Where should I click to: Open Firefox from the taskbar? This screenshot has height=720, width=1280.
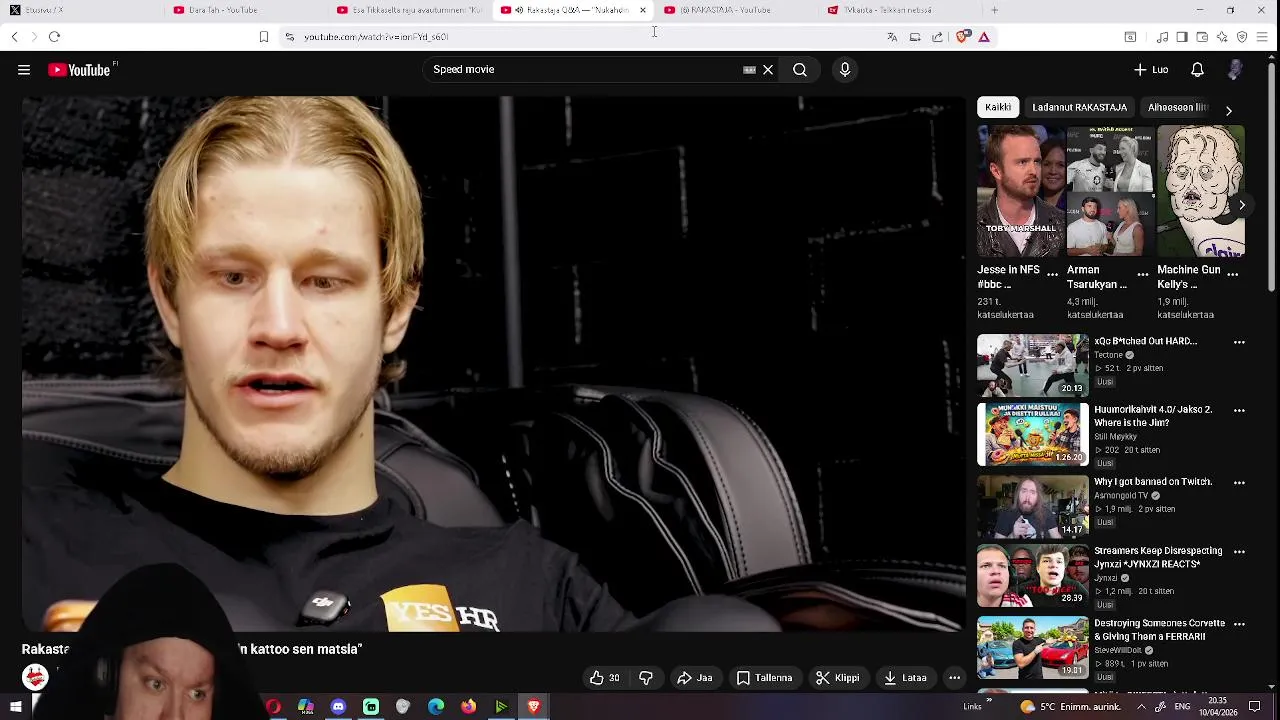click(x=468, y=707)
